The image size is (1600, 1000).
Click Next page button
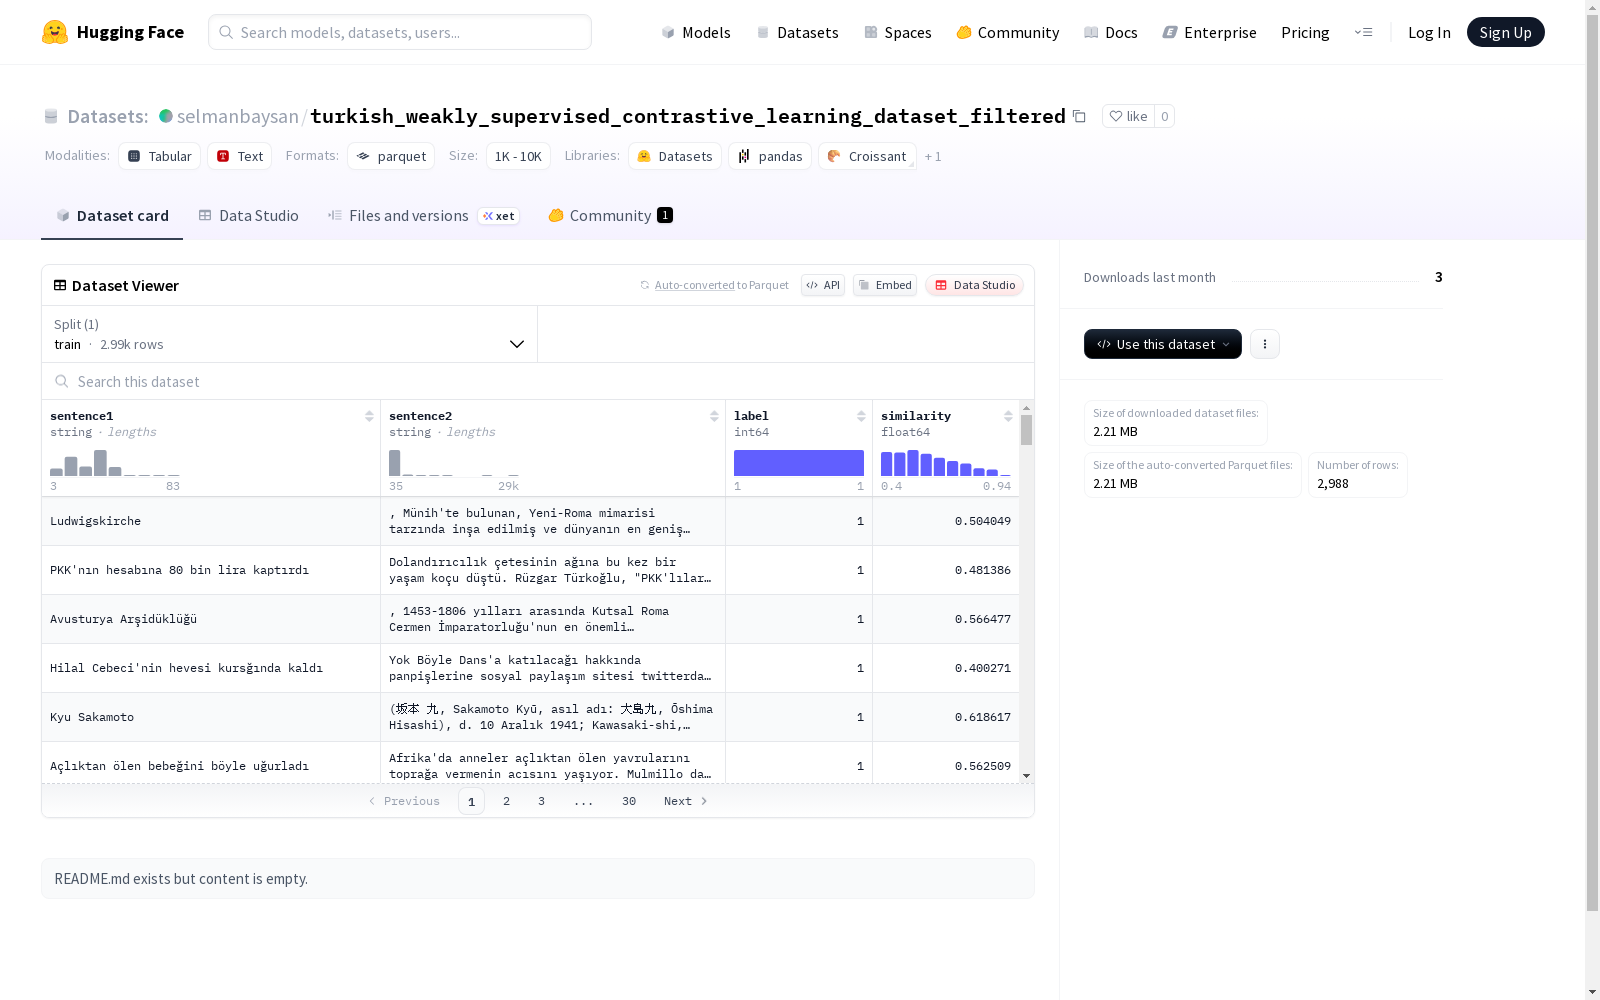click(x=686, y=801)
